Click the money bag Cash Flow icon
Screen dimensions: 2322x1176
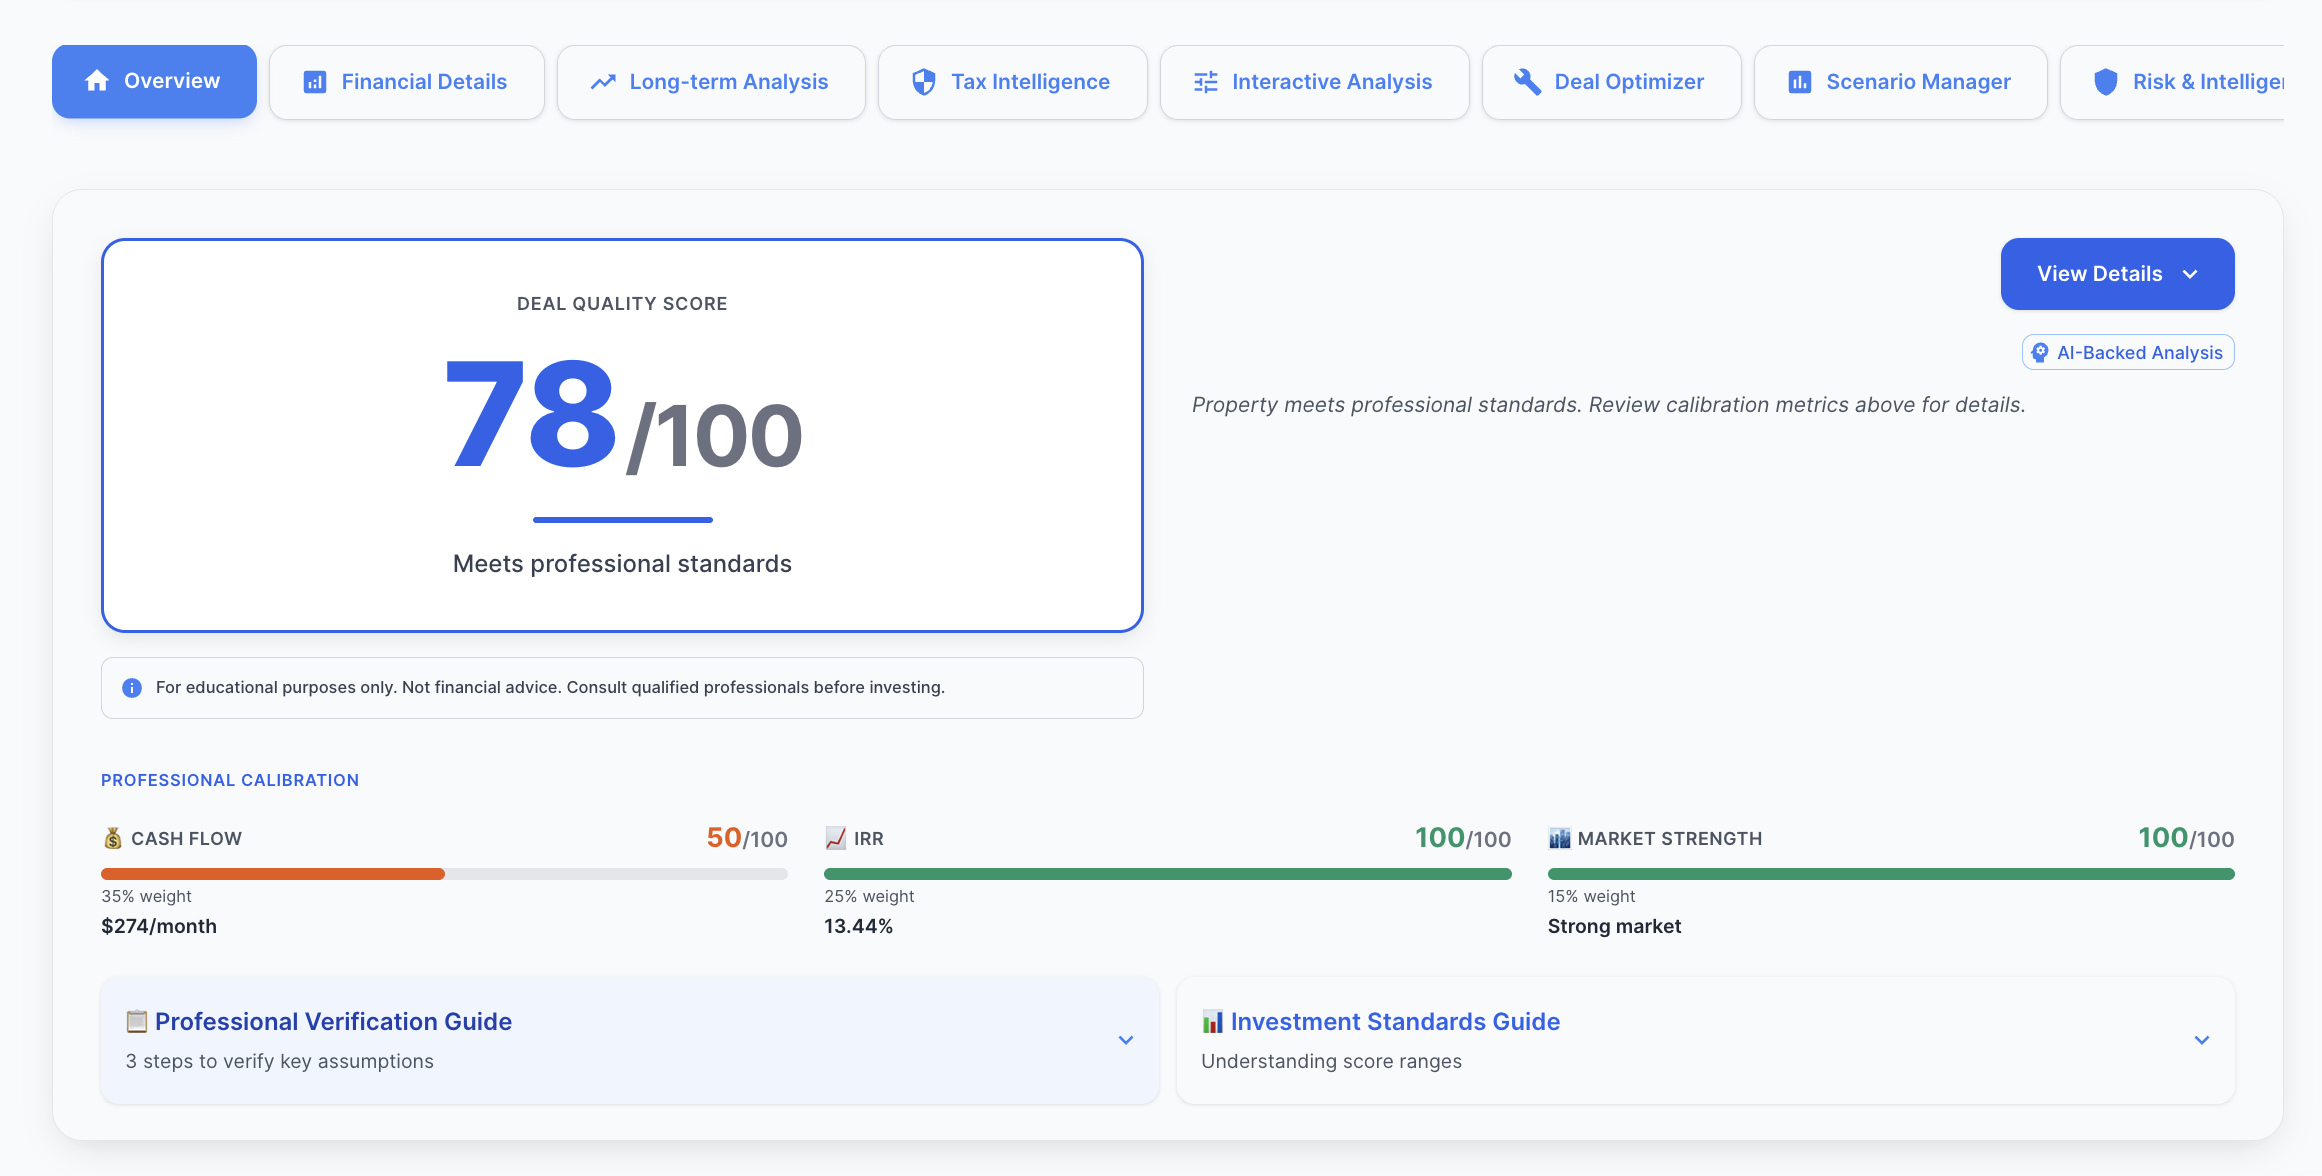click(x=113, y=838)
